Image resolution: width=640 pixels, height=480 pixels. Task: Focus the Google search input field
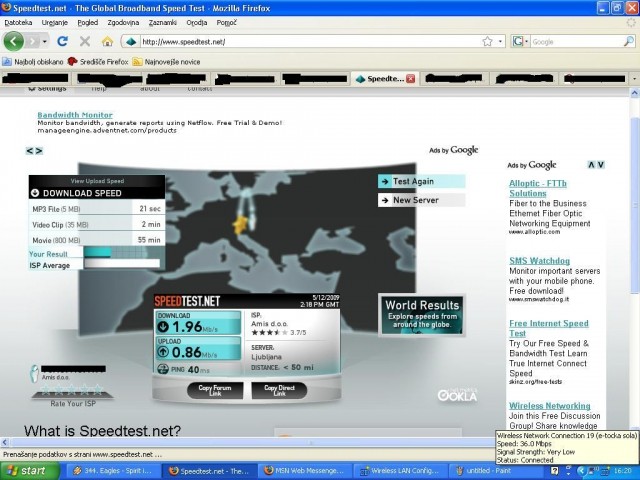(576, 42)
